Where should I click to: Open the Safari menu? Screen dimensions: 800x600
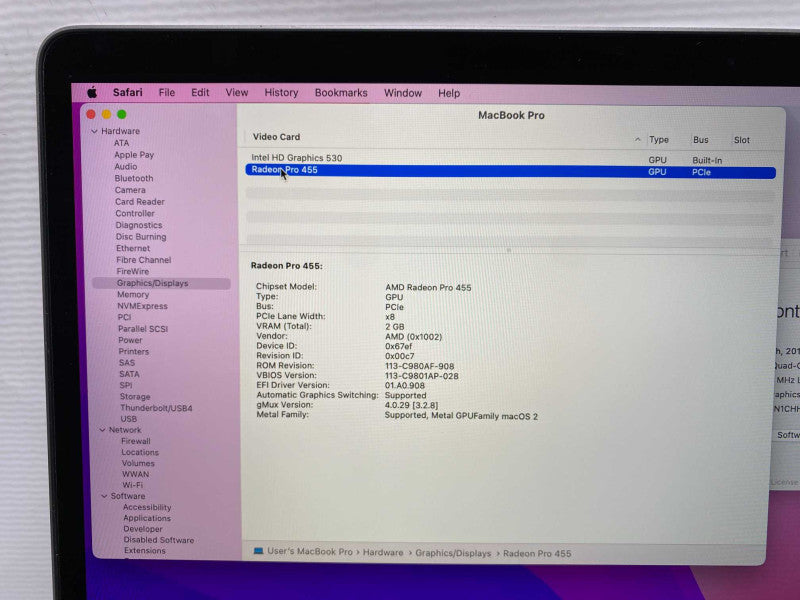[x=128, y=92]
